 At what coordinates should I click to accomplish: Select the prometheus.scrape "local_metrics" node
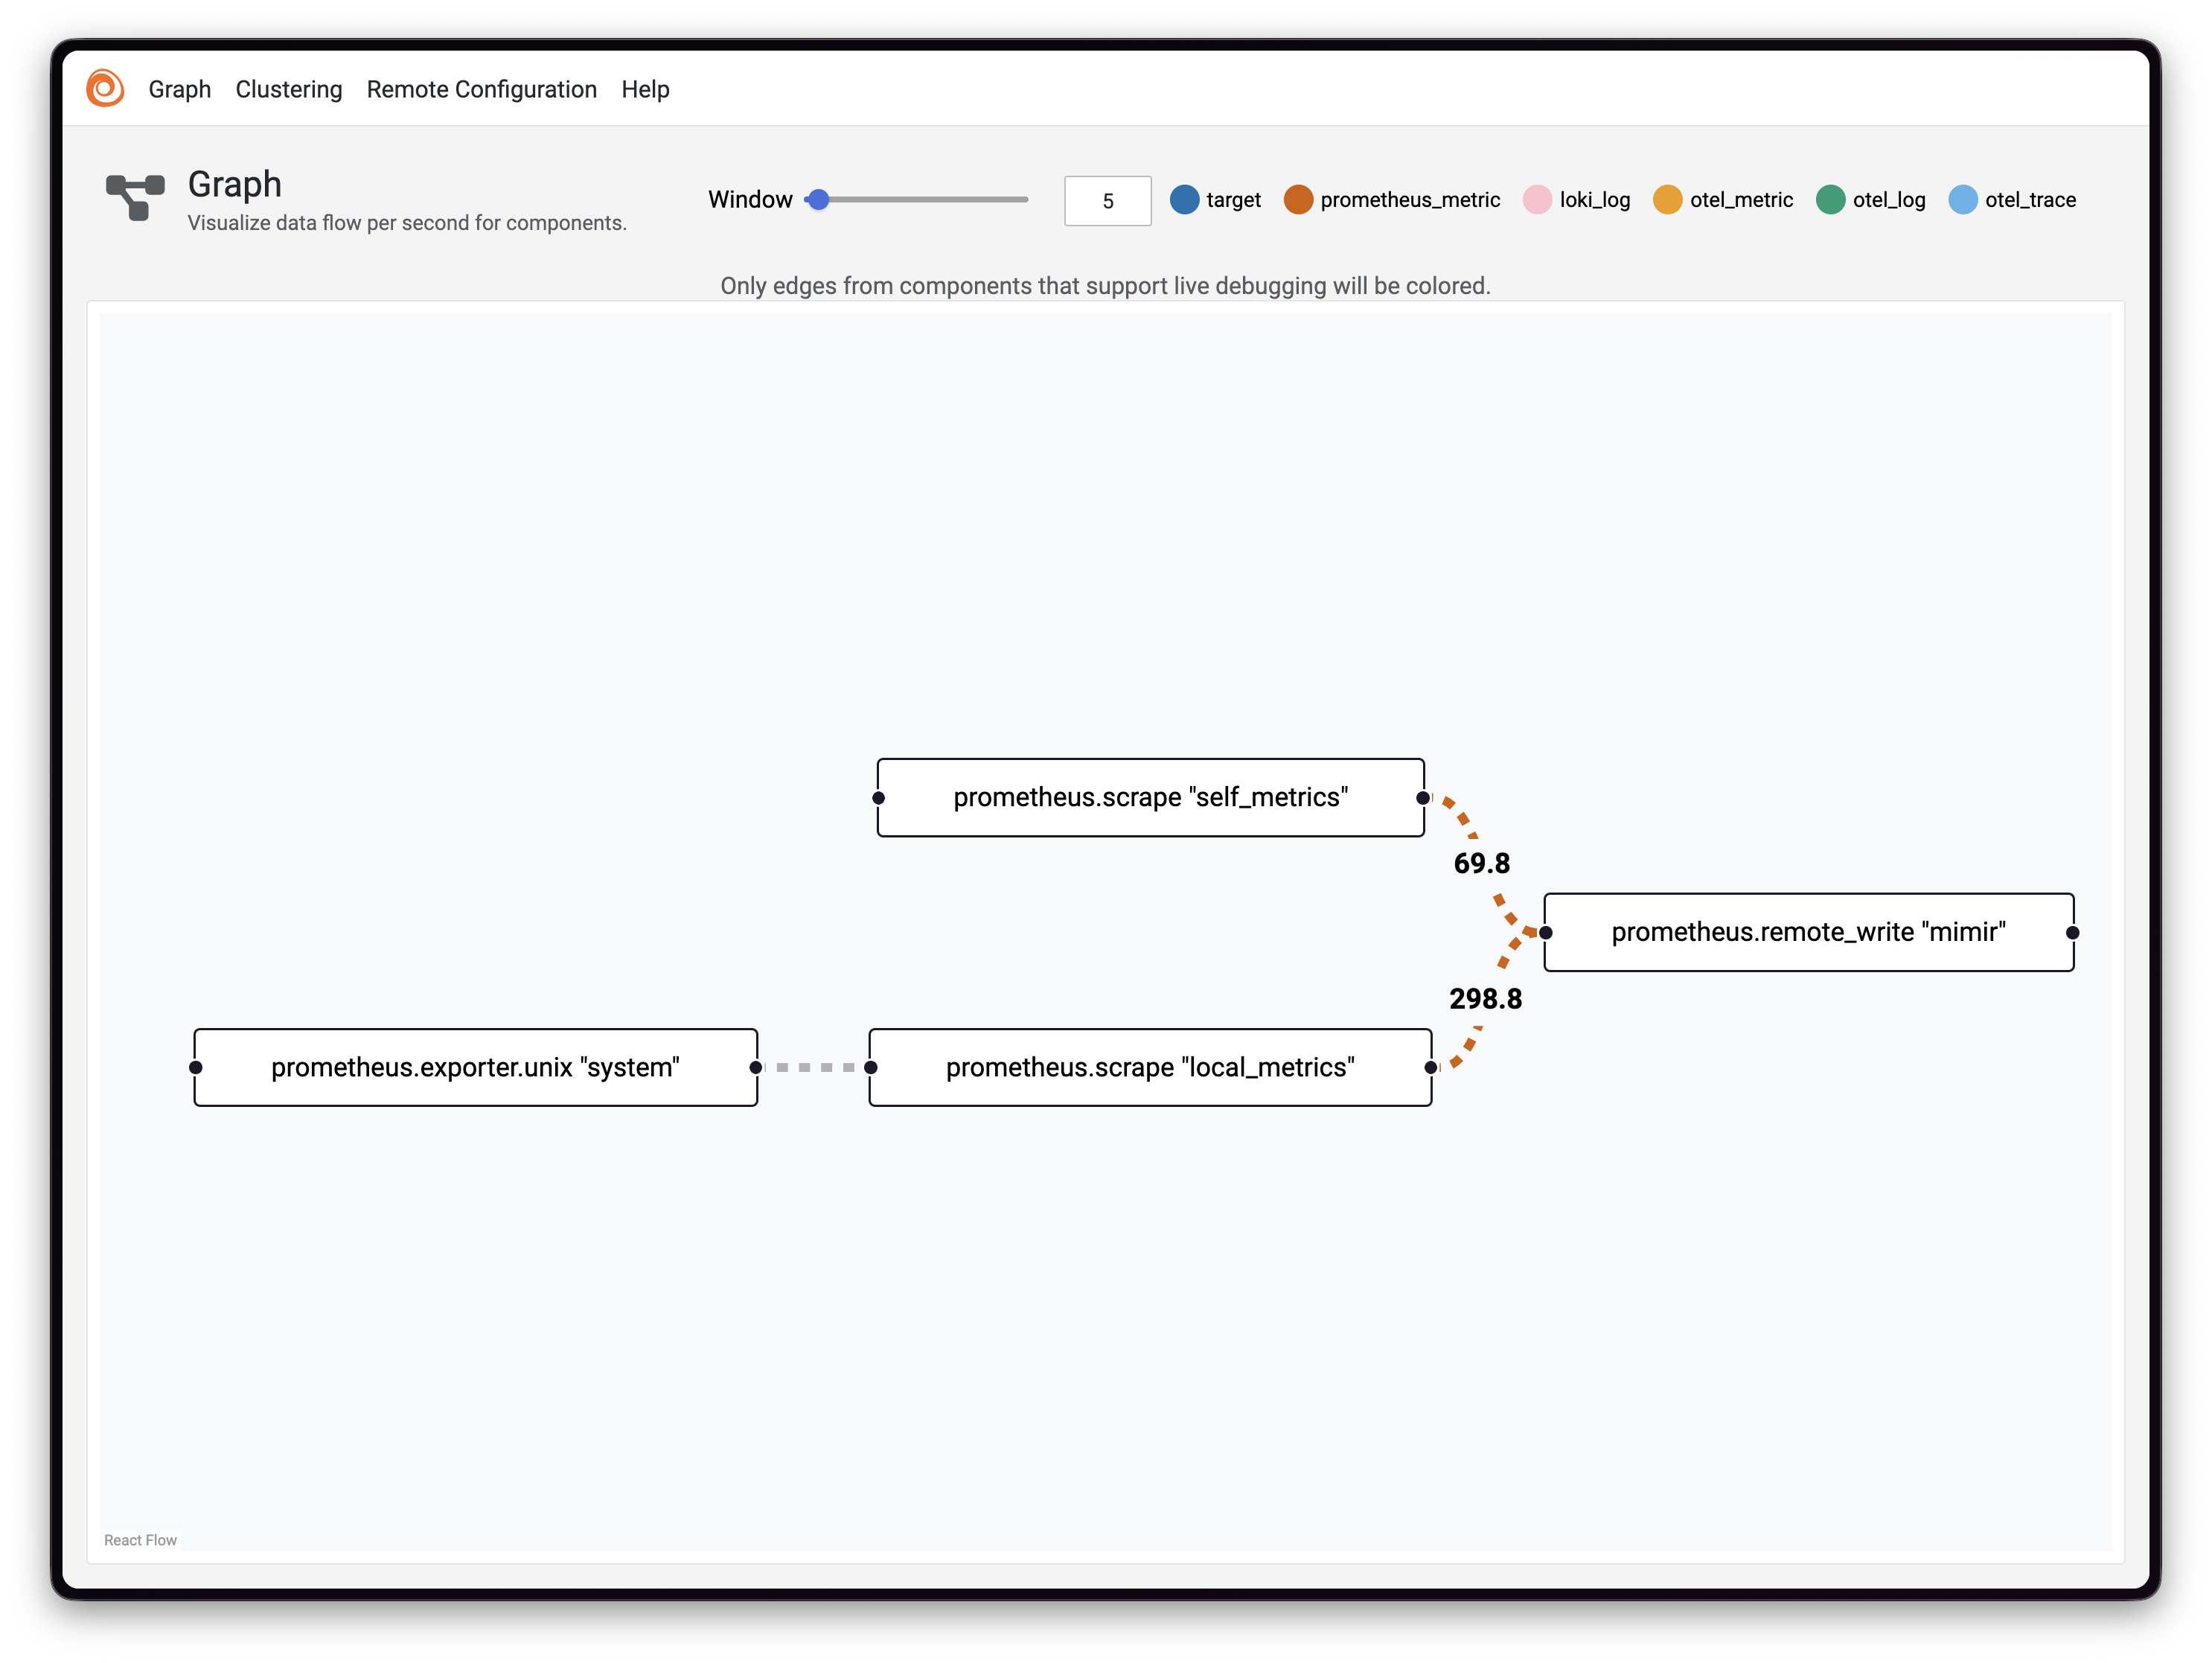point(1150,1067)
